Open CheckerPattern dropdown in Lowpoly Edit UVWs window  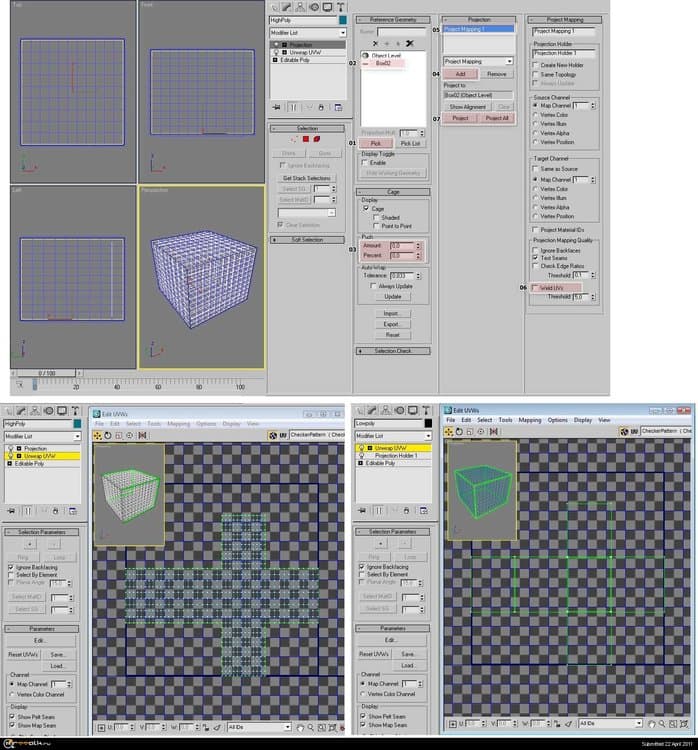[x=666, y=431]
